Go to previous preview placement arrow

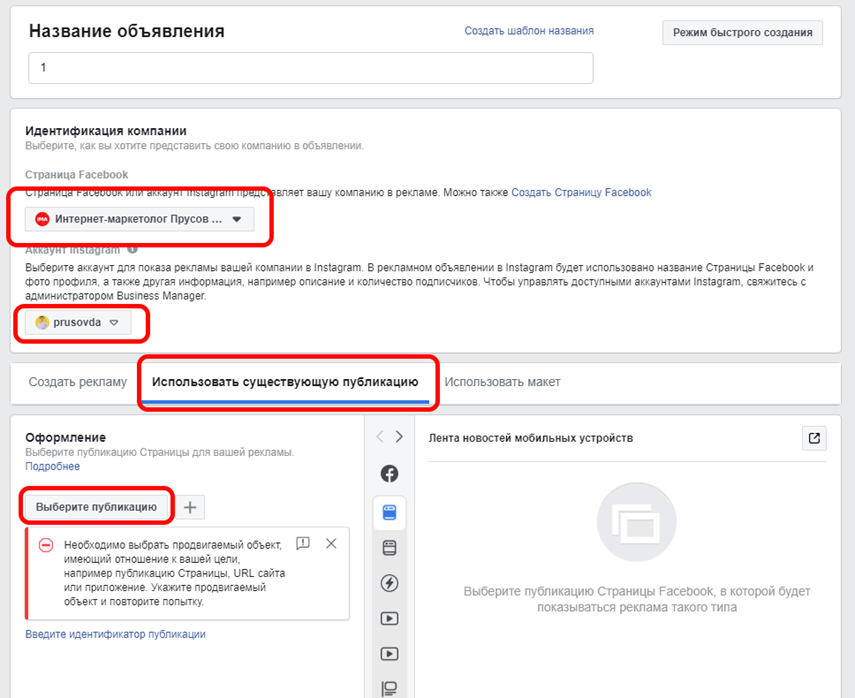(380, 436)
